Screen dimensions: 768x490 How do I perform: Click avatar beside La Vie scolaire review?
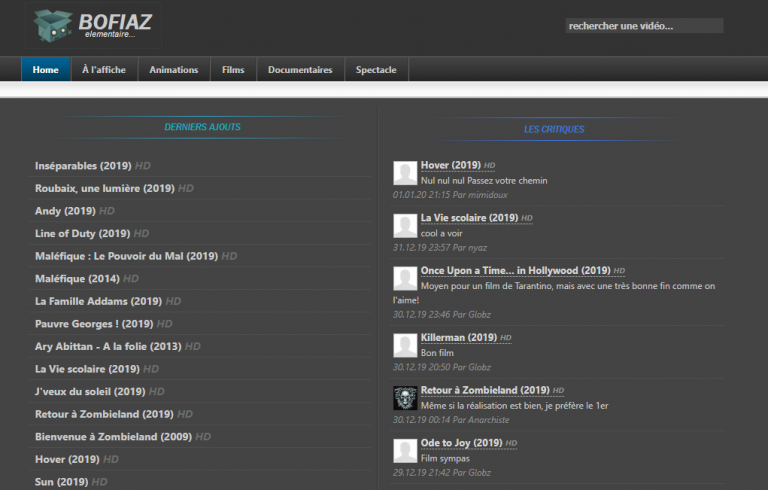[x=405, y=225]
